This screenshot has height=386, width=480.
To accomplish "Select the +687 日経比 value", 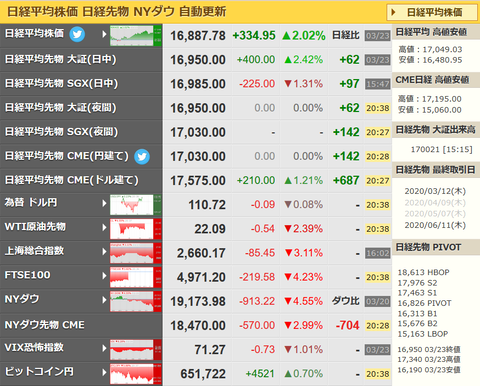I will tap(346, 180).
